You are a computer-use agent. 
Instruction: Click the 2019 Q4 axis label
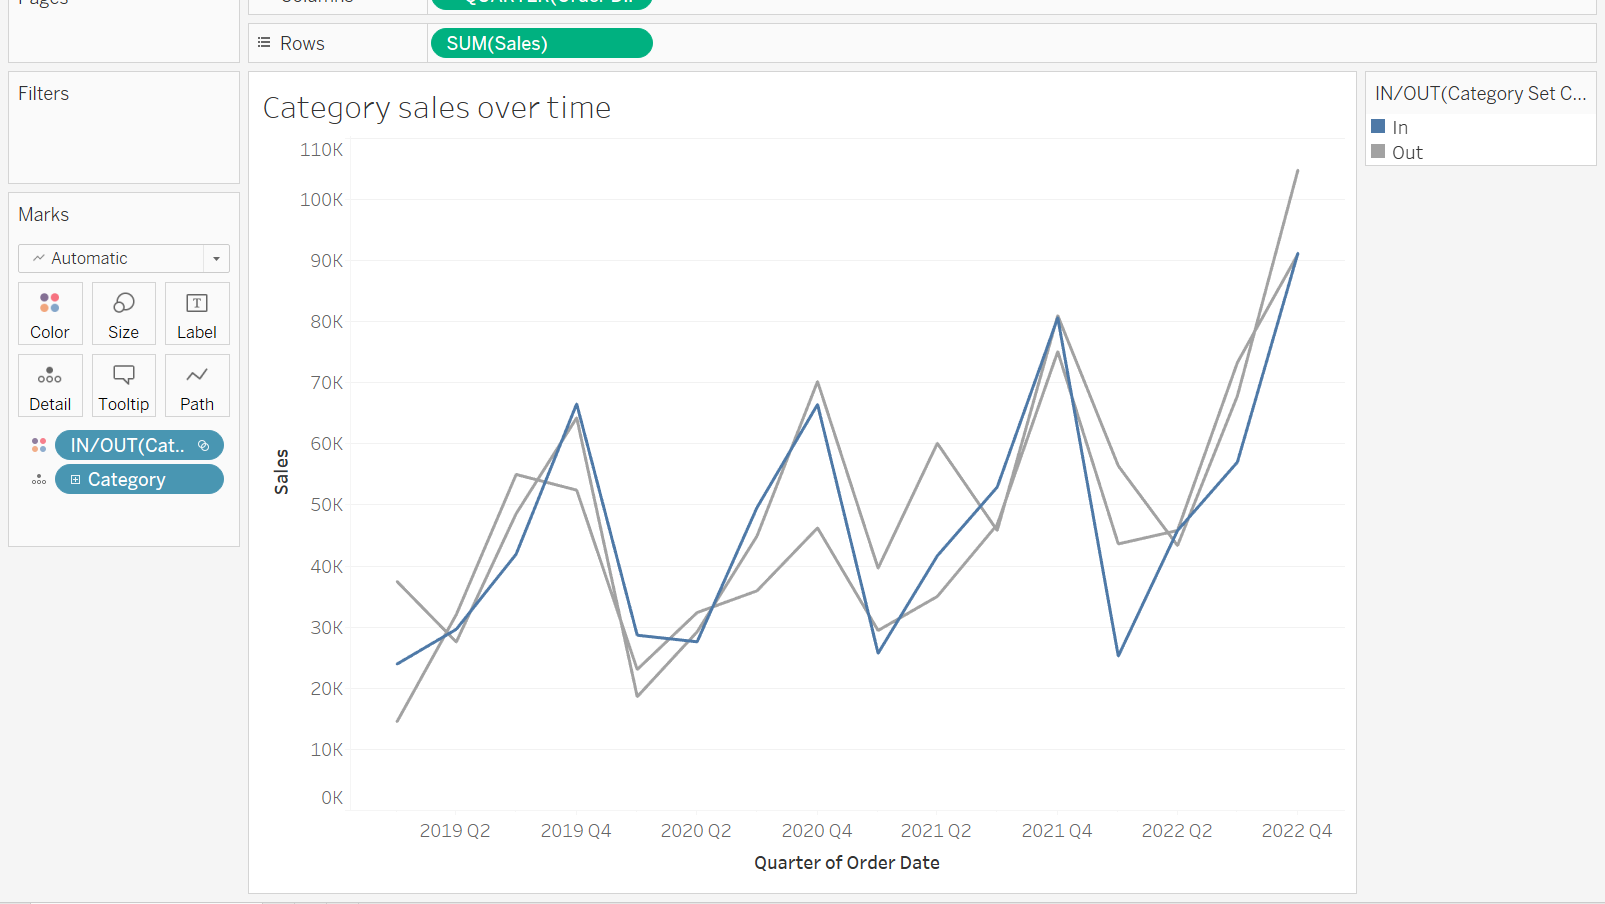576,831
